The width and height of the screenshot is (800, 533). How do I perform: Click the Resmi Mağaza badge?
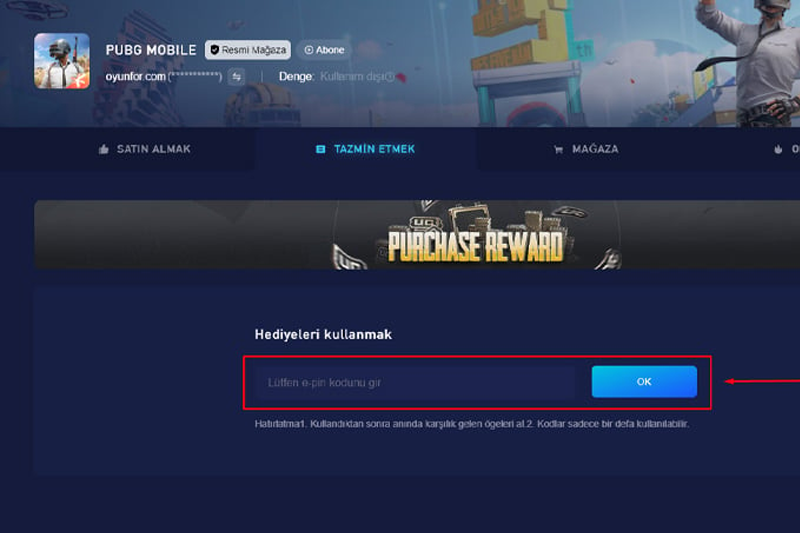pos(248,50)
